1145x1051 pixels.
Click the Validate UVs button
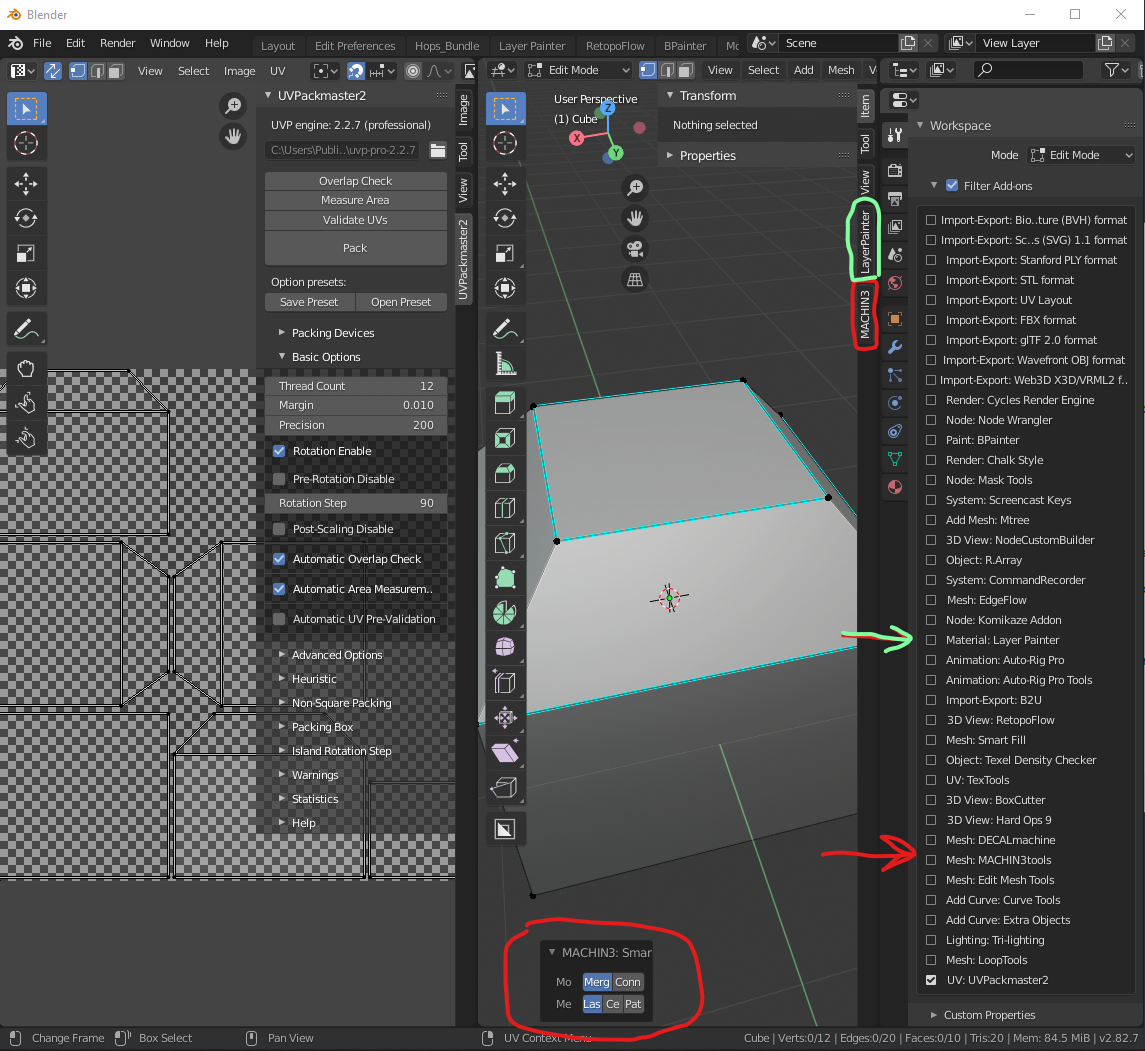coord(356,220)
